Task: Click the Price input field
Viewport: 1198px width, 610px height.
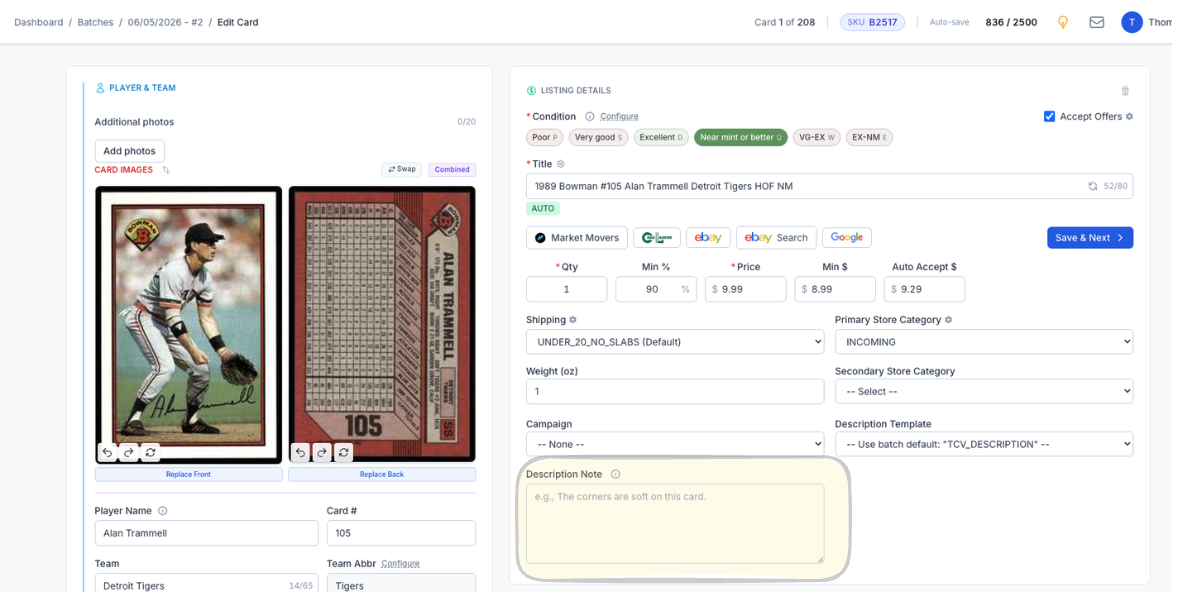Action: click(746, 290)
